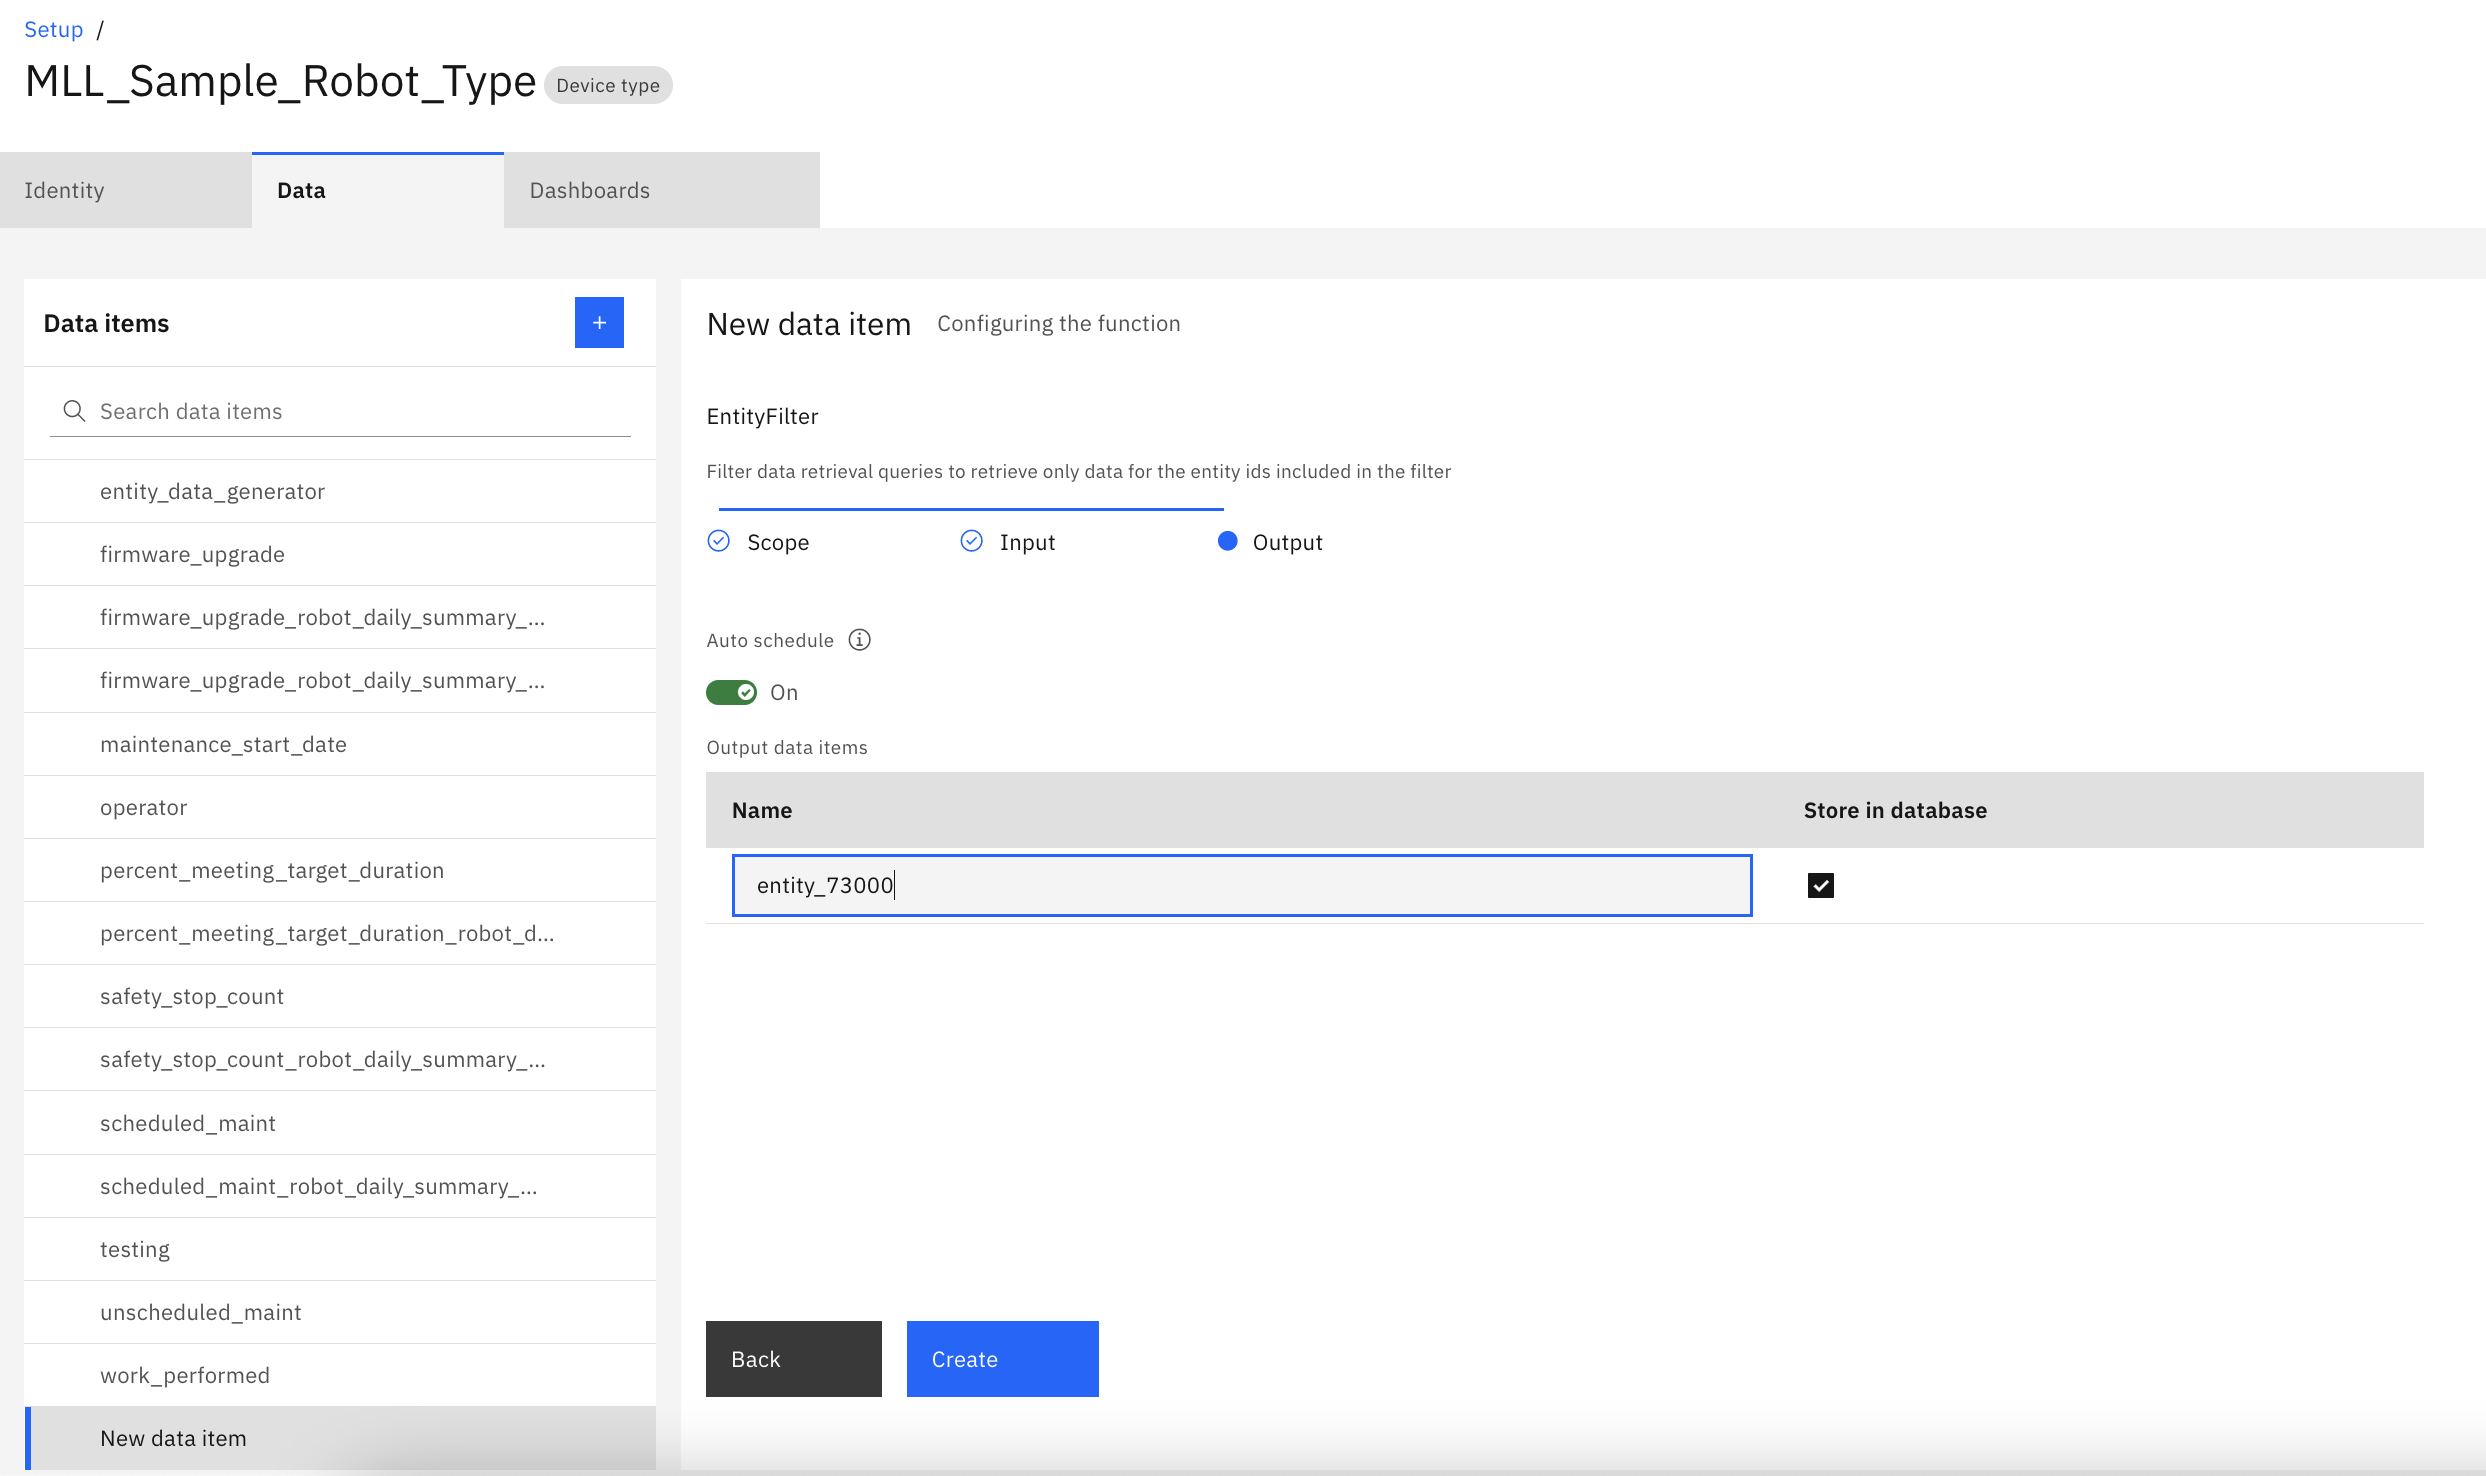Open maintenance_start_date data item
2486x1476 pixels.
[x=340, y=744]
